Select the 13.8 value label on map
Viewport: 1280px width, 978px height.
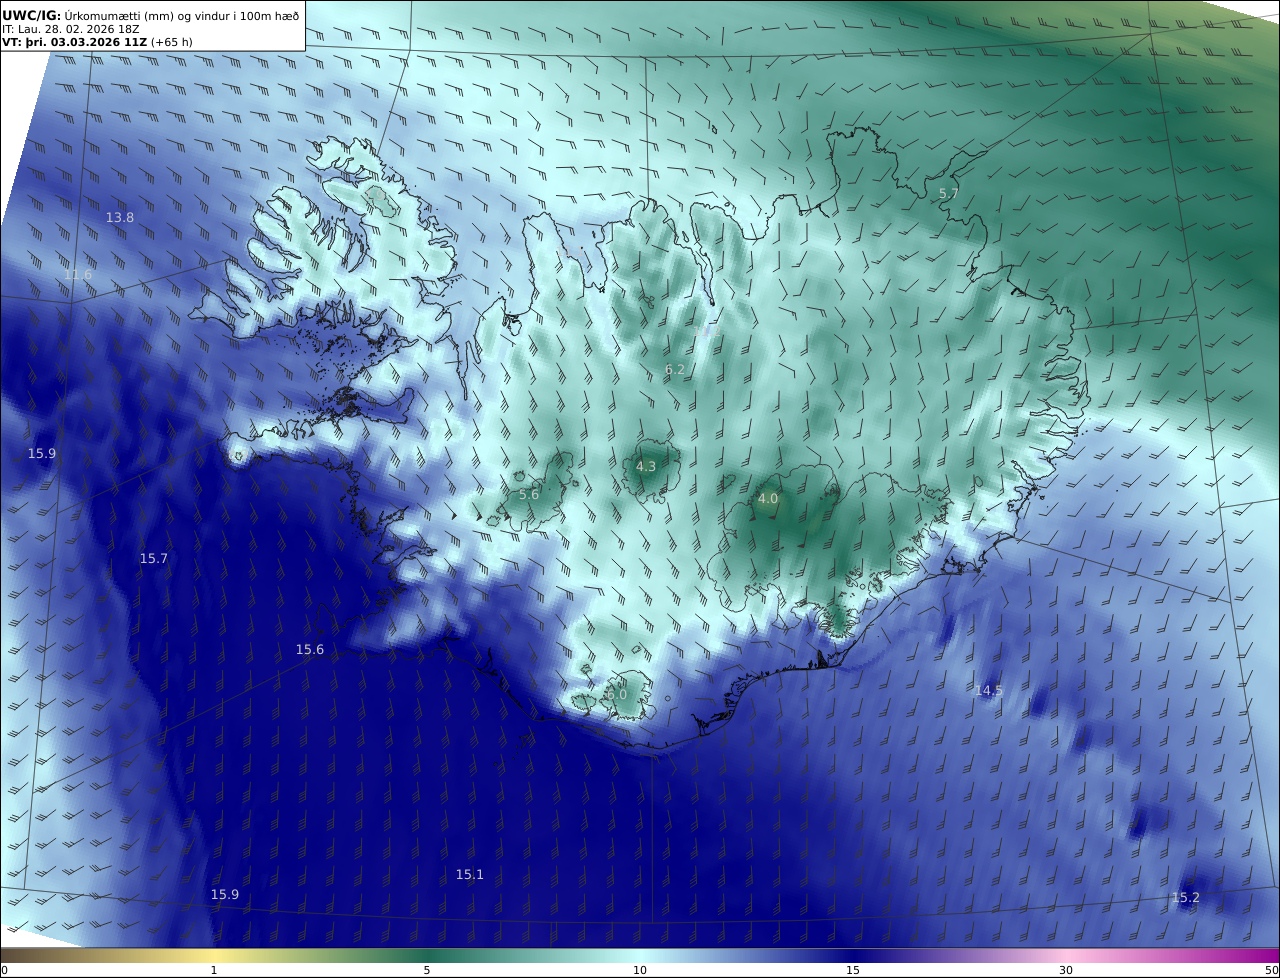120,217
